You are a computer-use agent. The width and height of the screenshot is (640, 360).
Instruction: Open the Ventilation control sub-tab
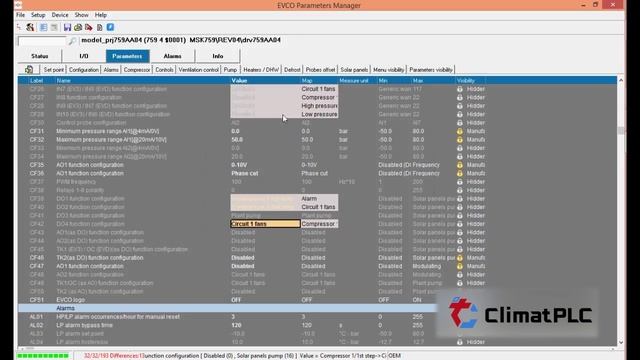pos(198,70)
